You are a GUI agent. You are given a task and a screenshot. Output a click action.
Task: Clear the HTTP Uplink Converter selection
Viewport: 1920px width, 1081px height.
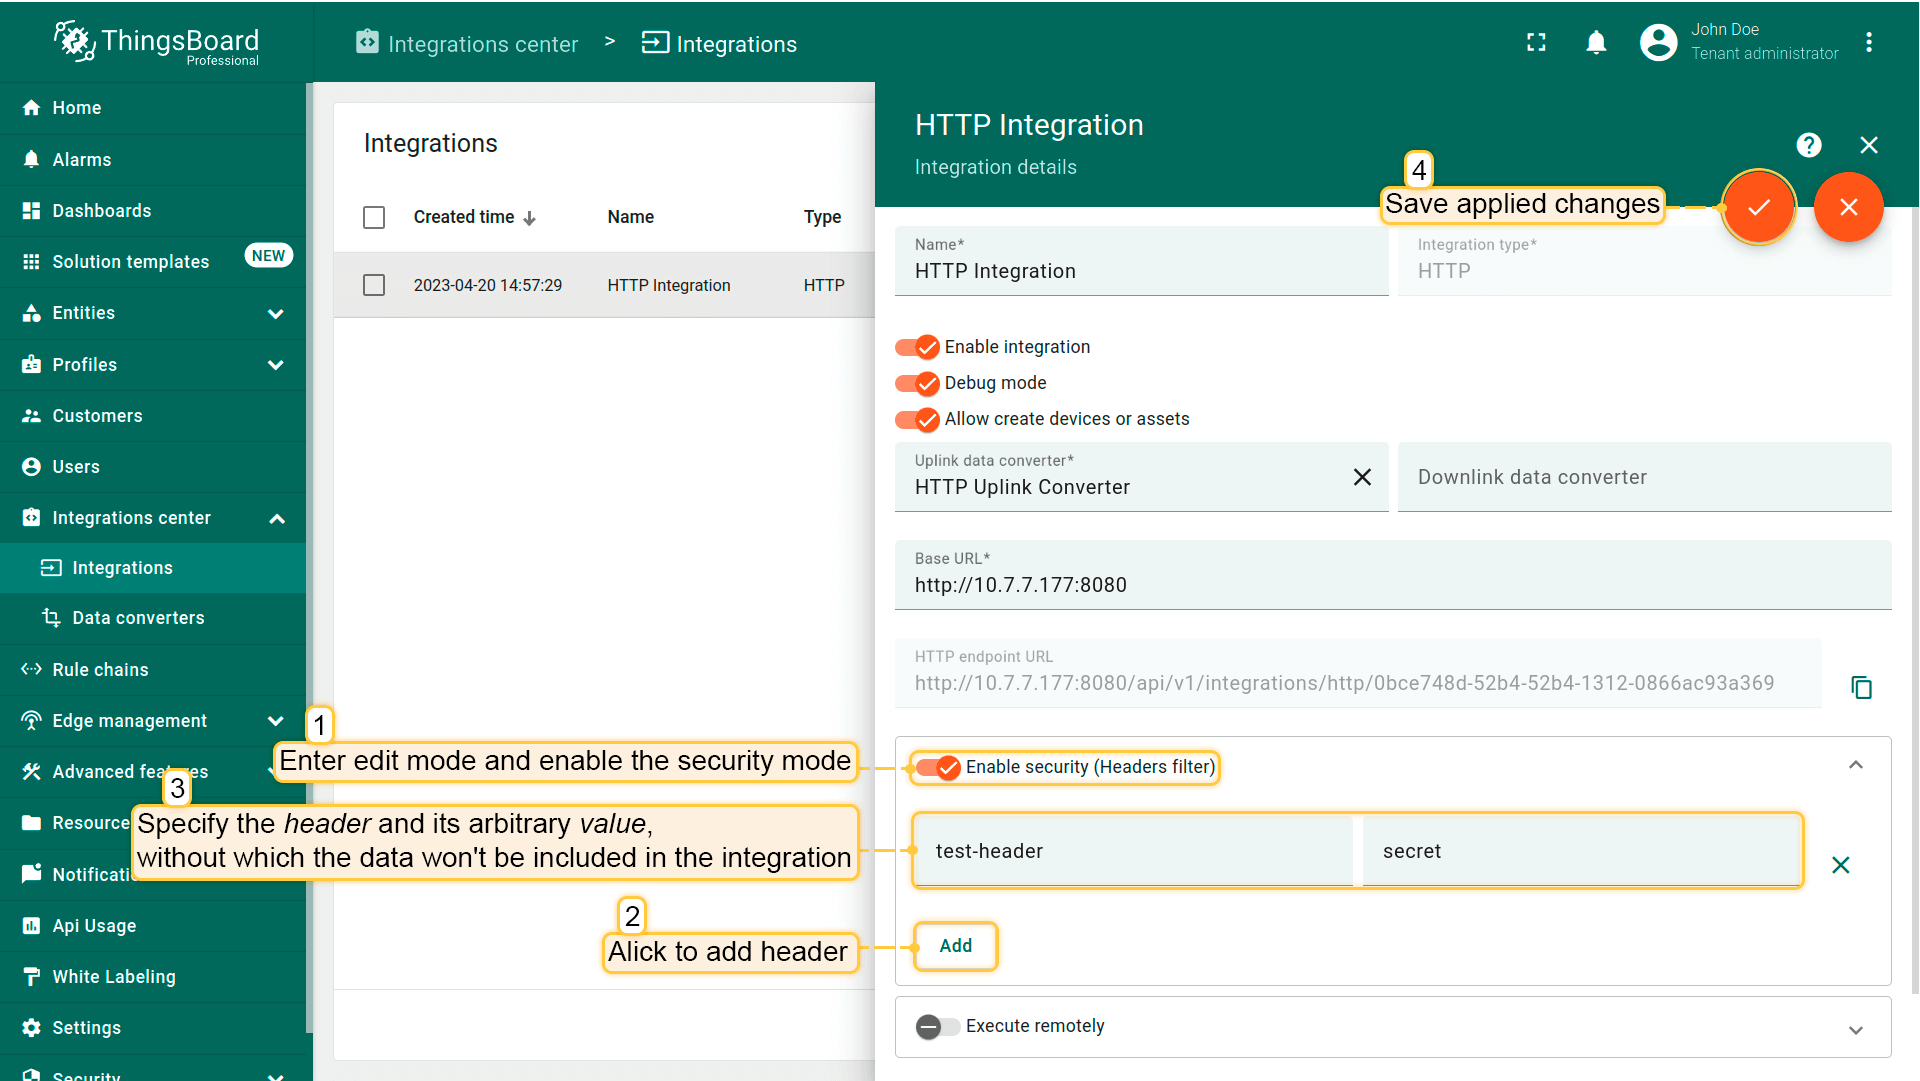pos(1362,477)
